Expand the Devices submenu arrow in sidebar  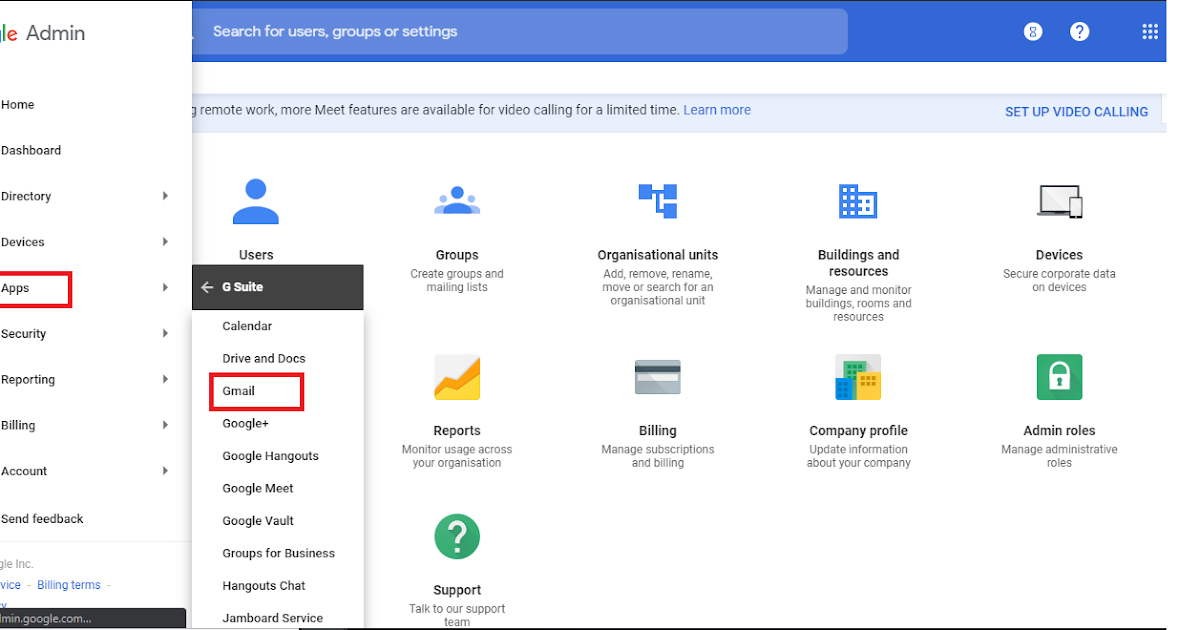tap(165, 242)
